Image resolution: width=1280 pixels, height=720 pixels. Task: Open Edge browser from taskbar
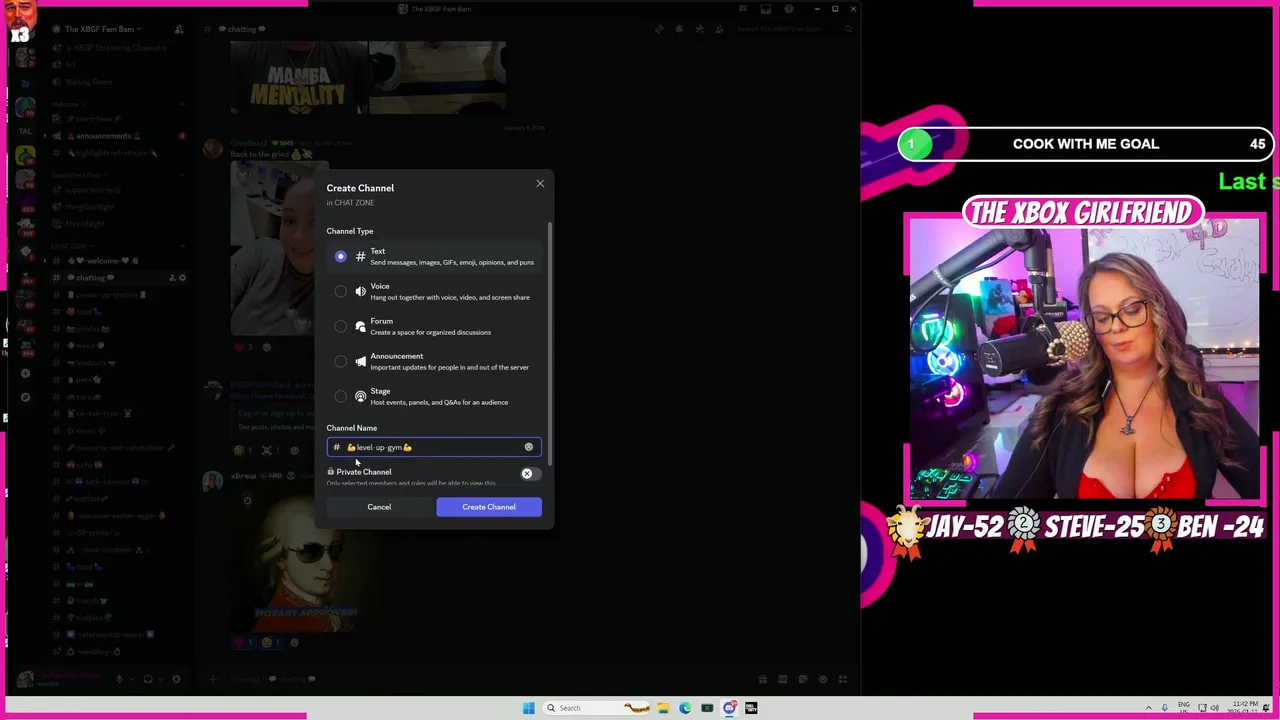coord(685,708)
